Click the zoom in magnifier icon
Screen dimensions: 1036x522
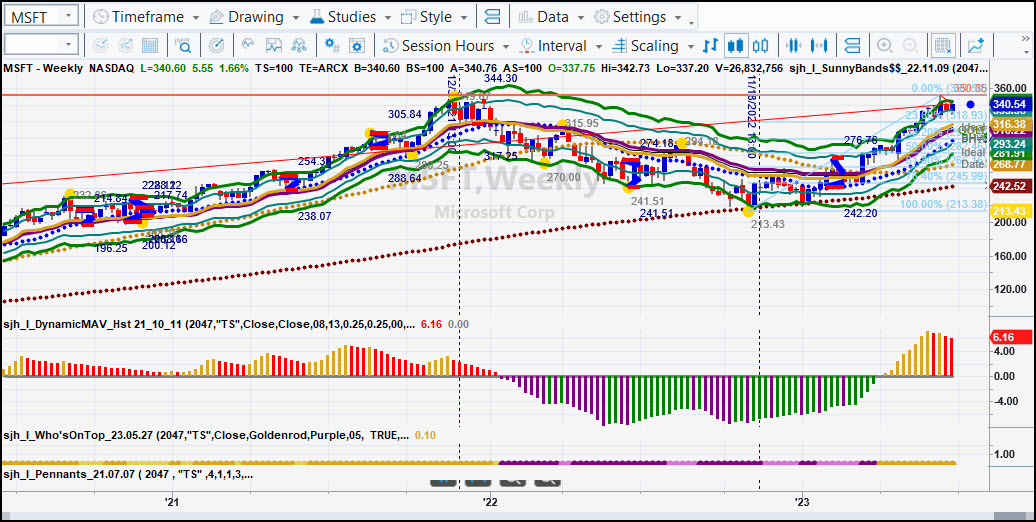coord(885,46)
